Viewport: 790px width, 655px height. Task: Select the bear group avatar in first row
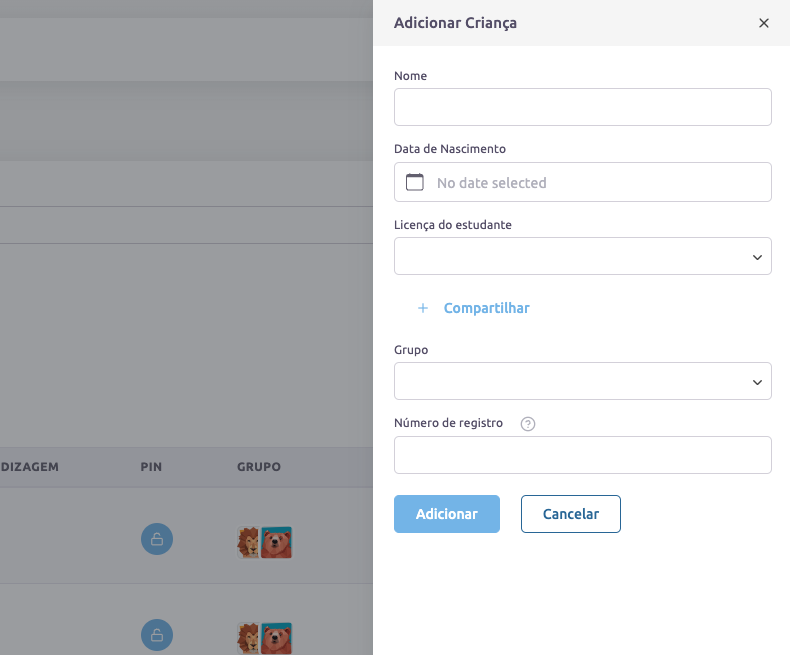(x=277, y=542)
